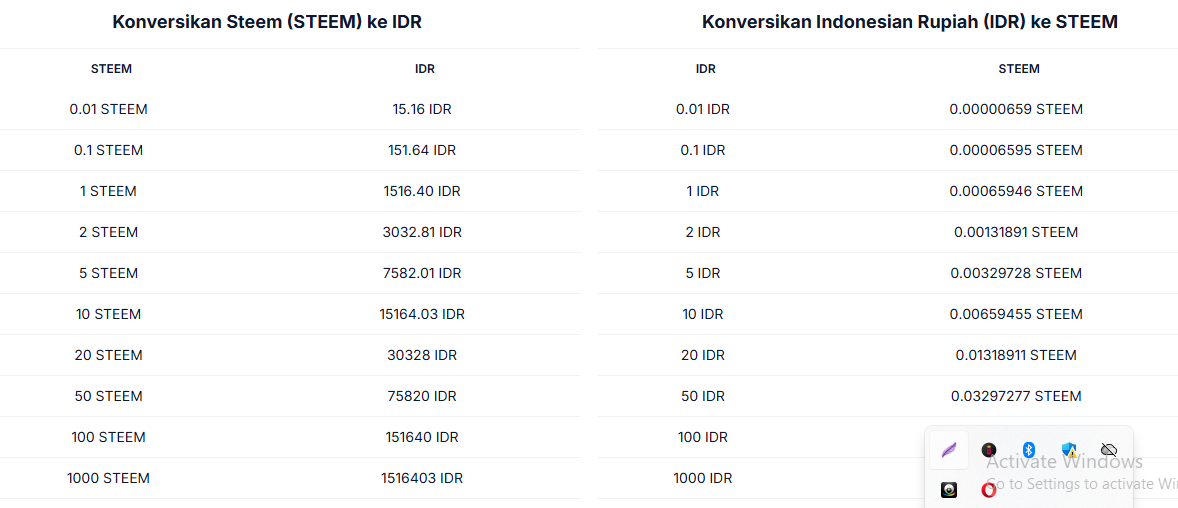The image size is (1178, 508).
Task: Click heading Konversikan Steem (STEEM) ke IDR
Action: pos(267,22)
